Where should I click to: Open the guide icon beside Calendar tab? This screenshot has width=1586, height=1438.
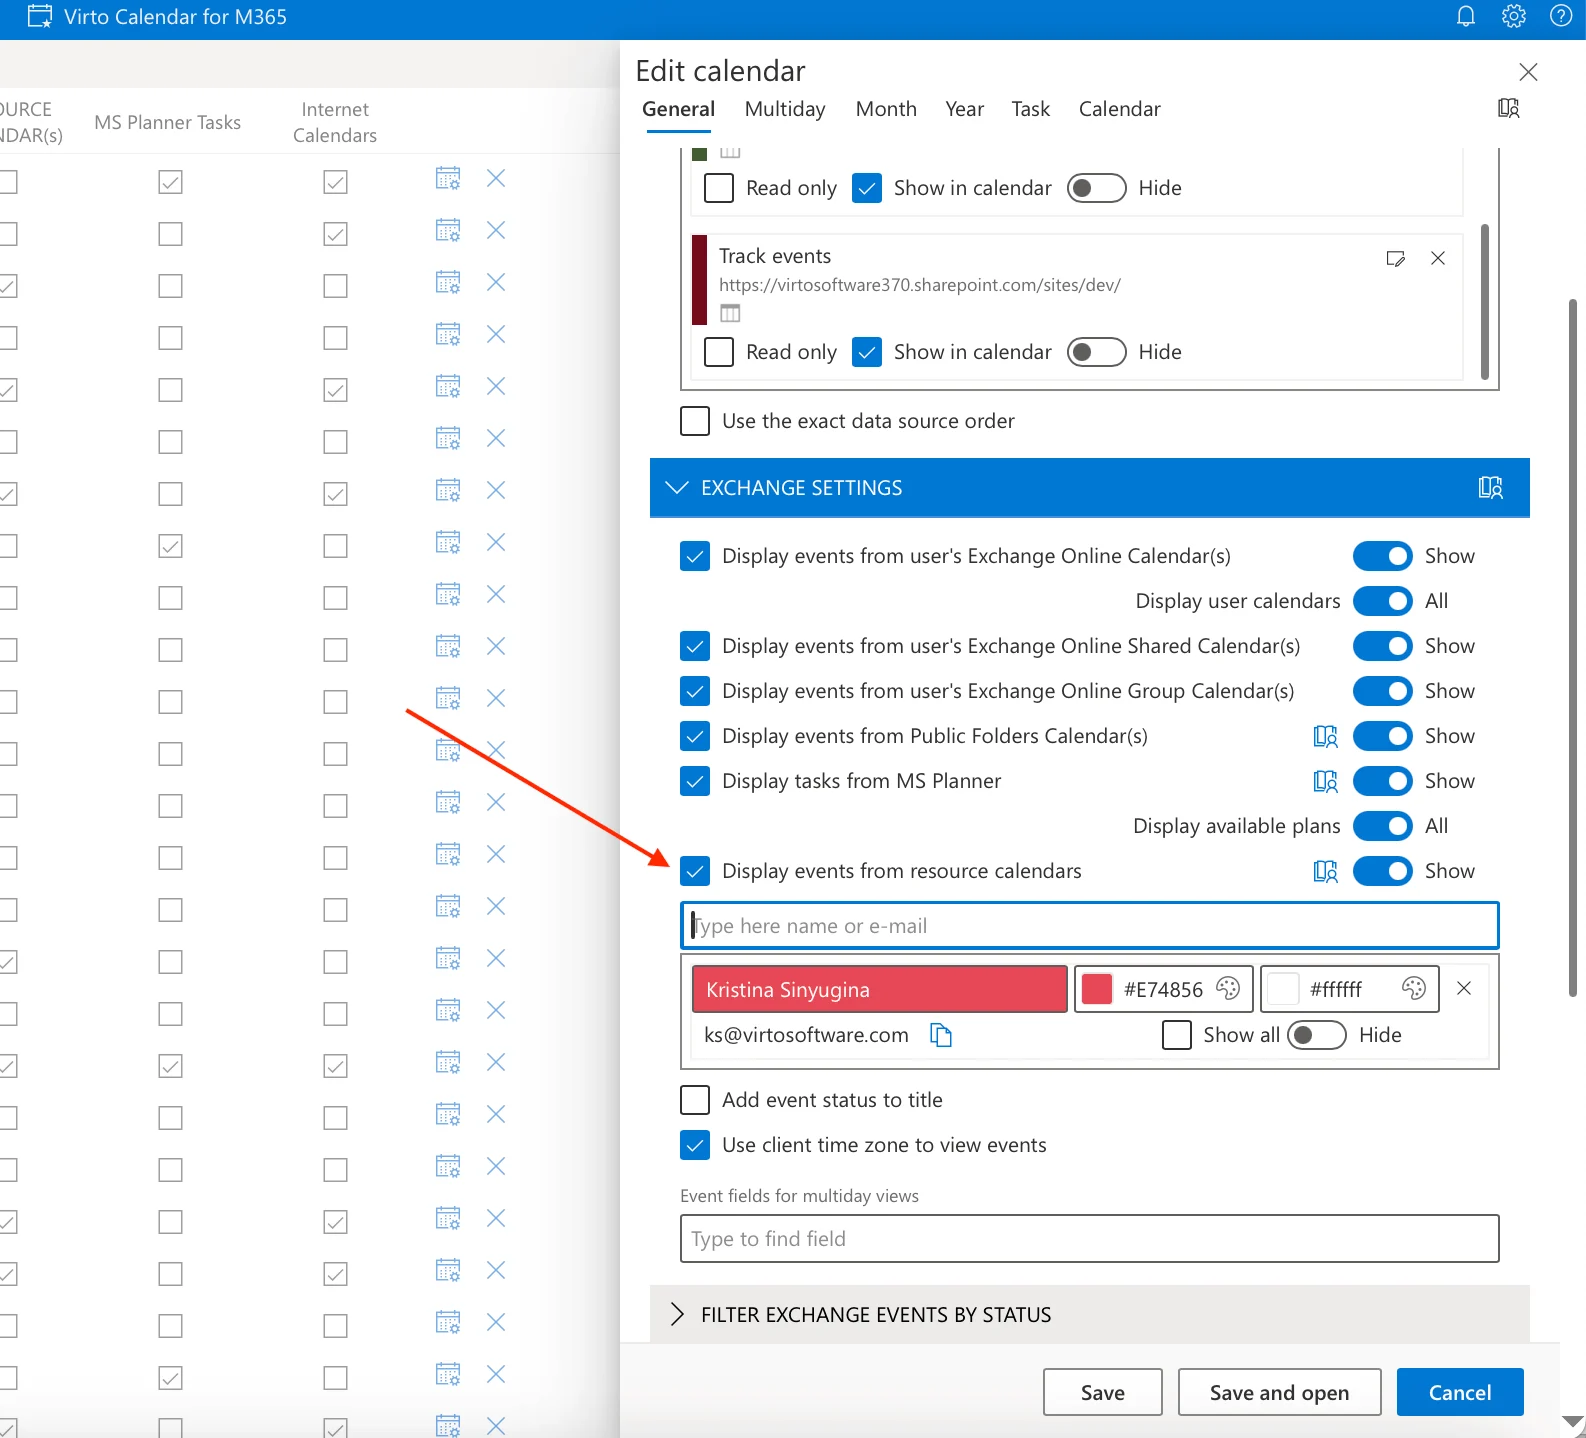1509,108
